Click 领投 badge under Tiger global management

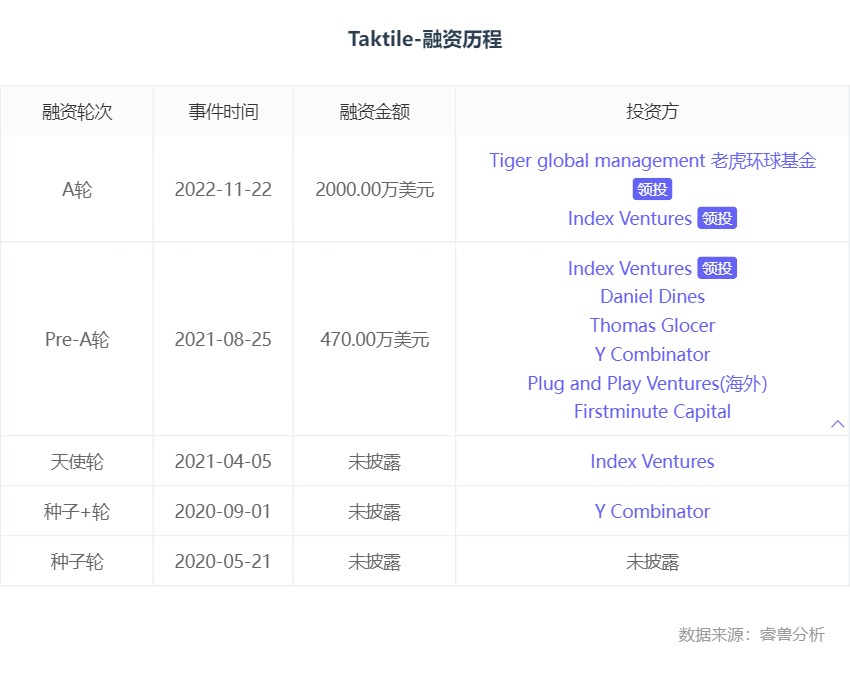click(x=652, y=190)
